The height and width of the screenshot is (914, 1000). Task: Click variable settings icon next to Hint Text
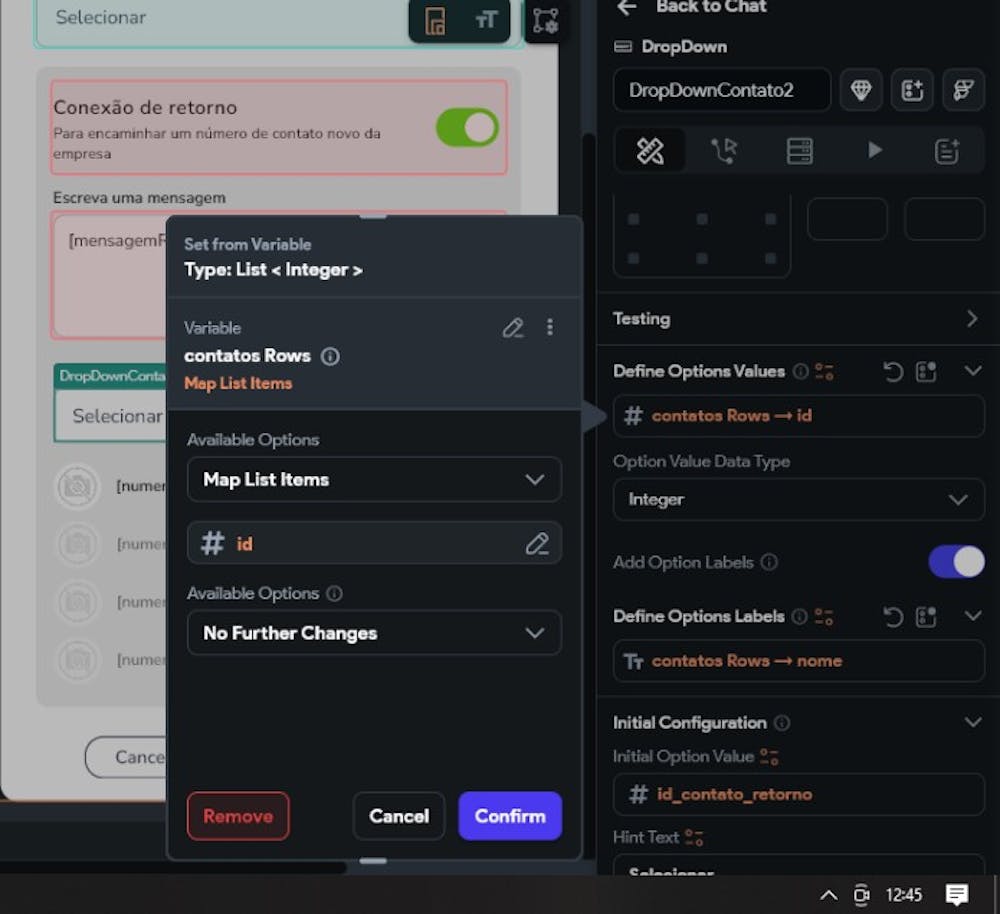coord(694,837)
